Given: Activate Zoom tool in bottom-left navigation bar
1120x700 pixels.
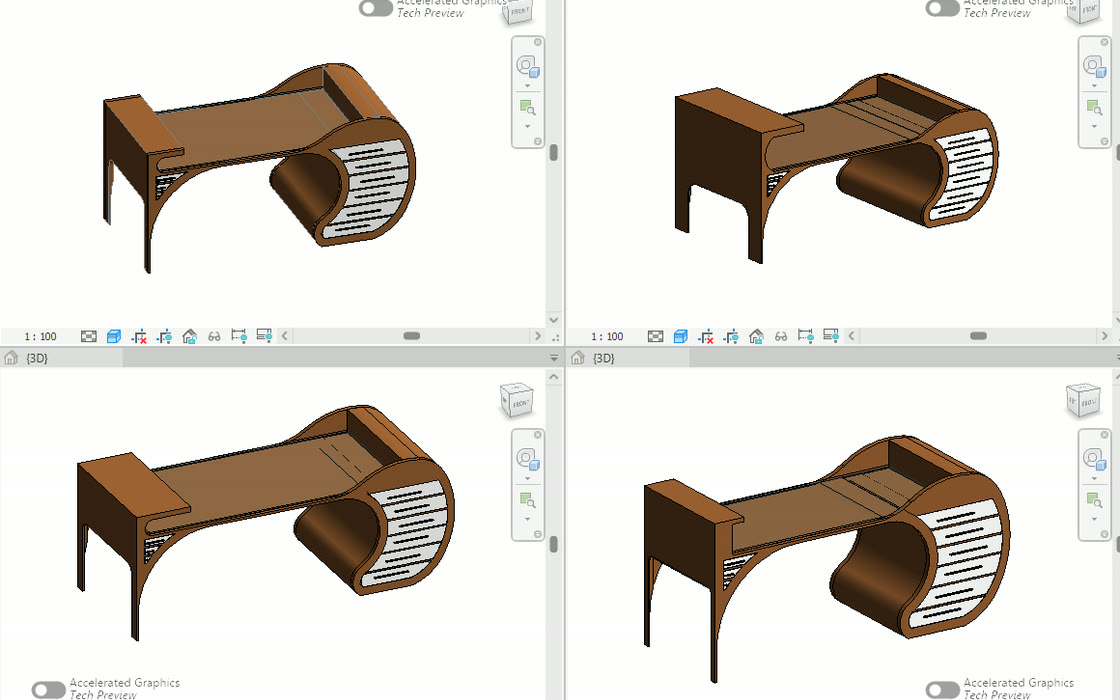Looking at the screenshot, I should pyautogui.click(x=528, y=500).
